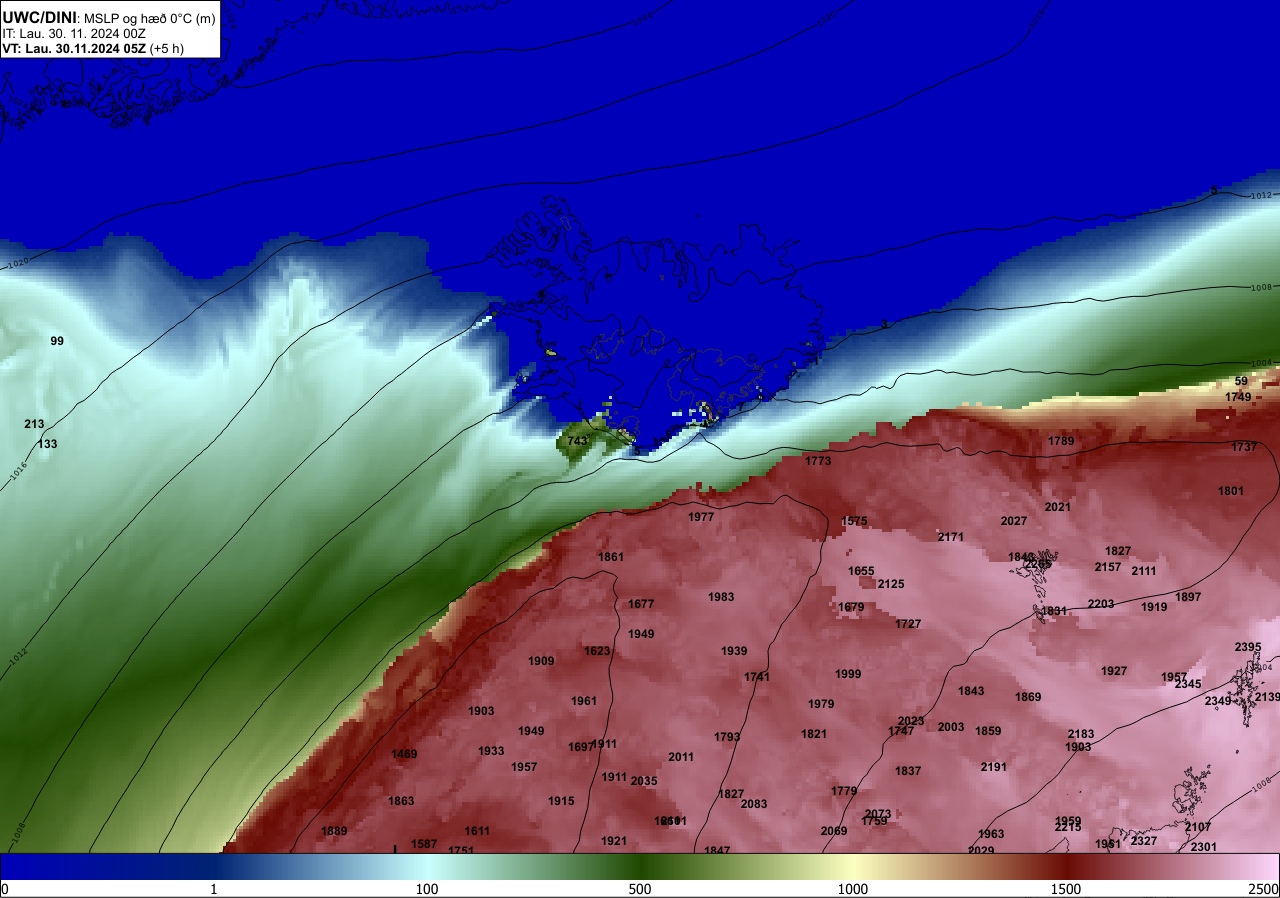Screen dimensions: 1280x898
Task: Click the map value 1869
Action: click(x=1028, y=697)
